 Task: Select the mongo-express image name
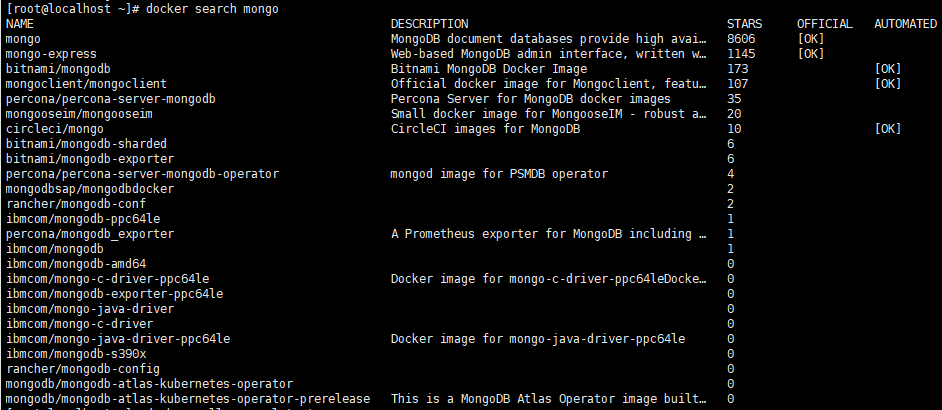46,54
